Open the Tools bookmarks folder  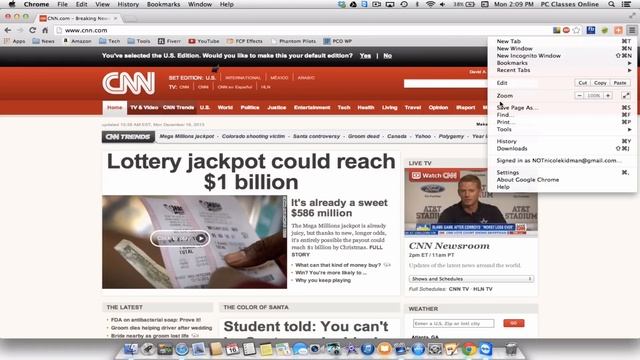click(139, 41)
